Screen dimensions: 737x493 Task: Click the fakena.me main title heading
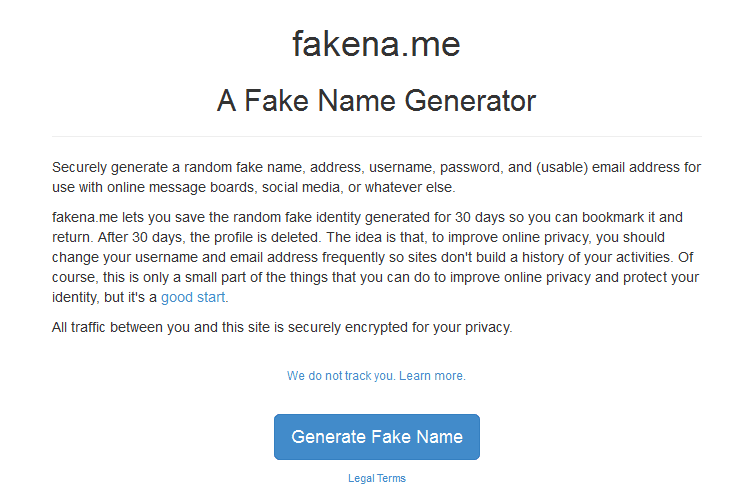pyautogui.click(x=376, y=44)
